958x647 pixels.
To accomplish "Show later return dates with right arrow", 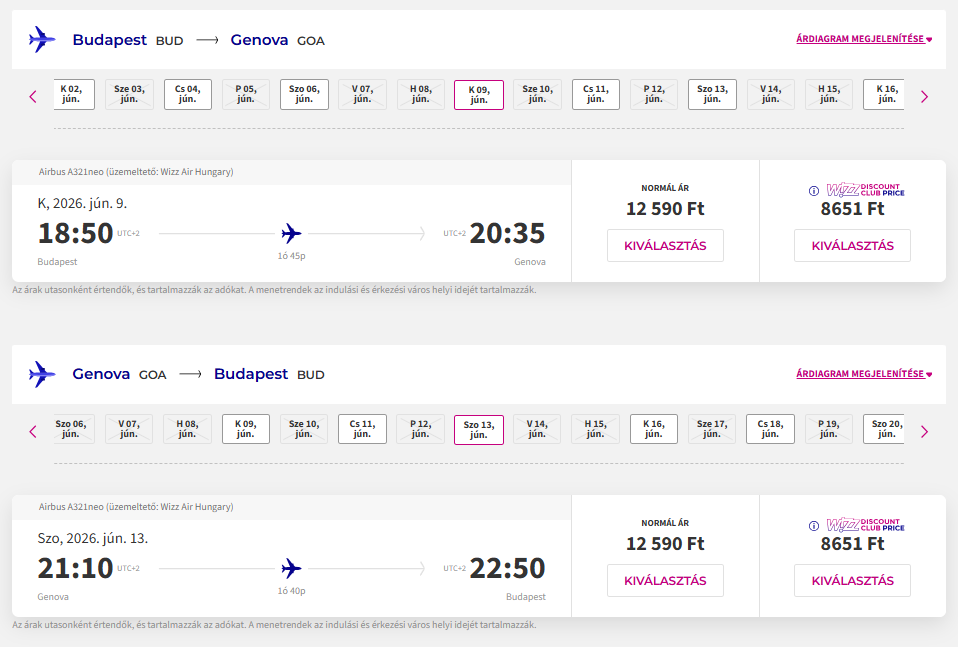I will (x=924, y=432).
